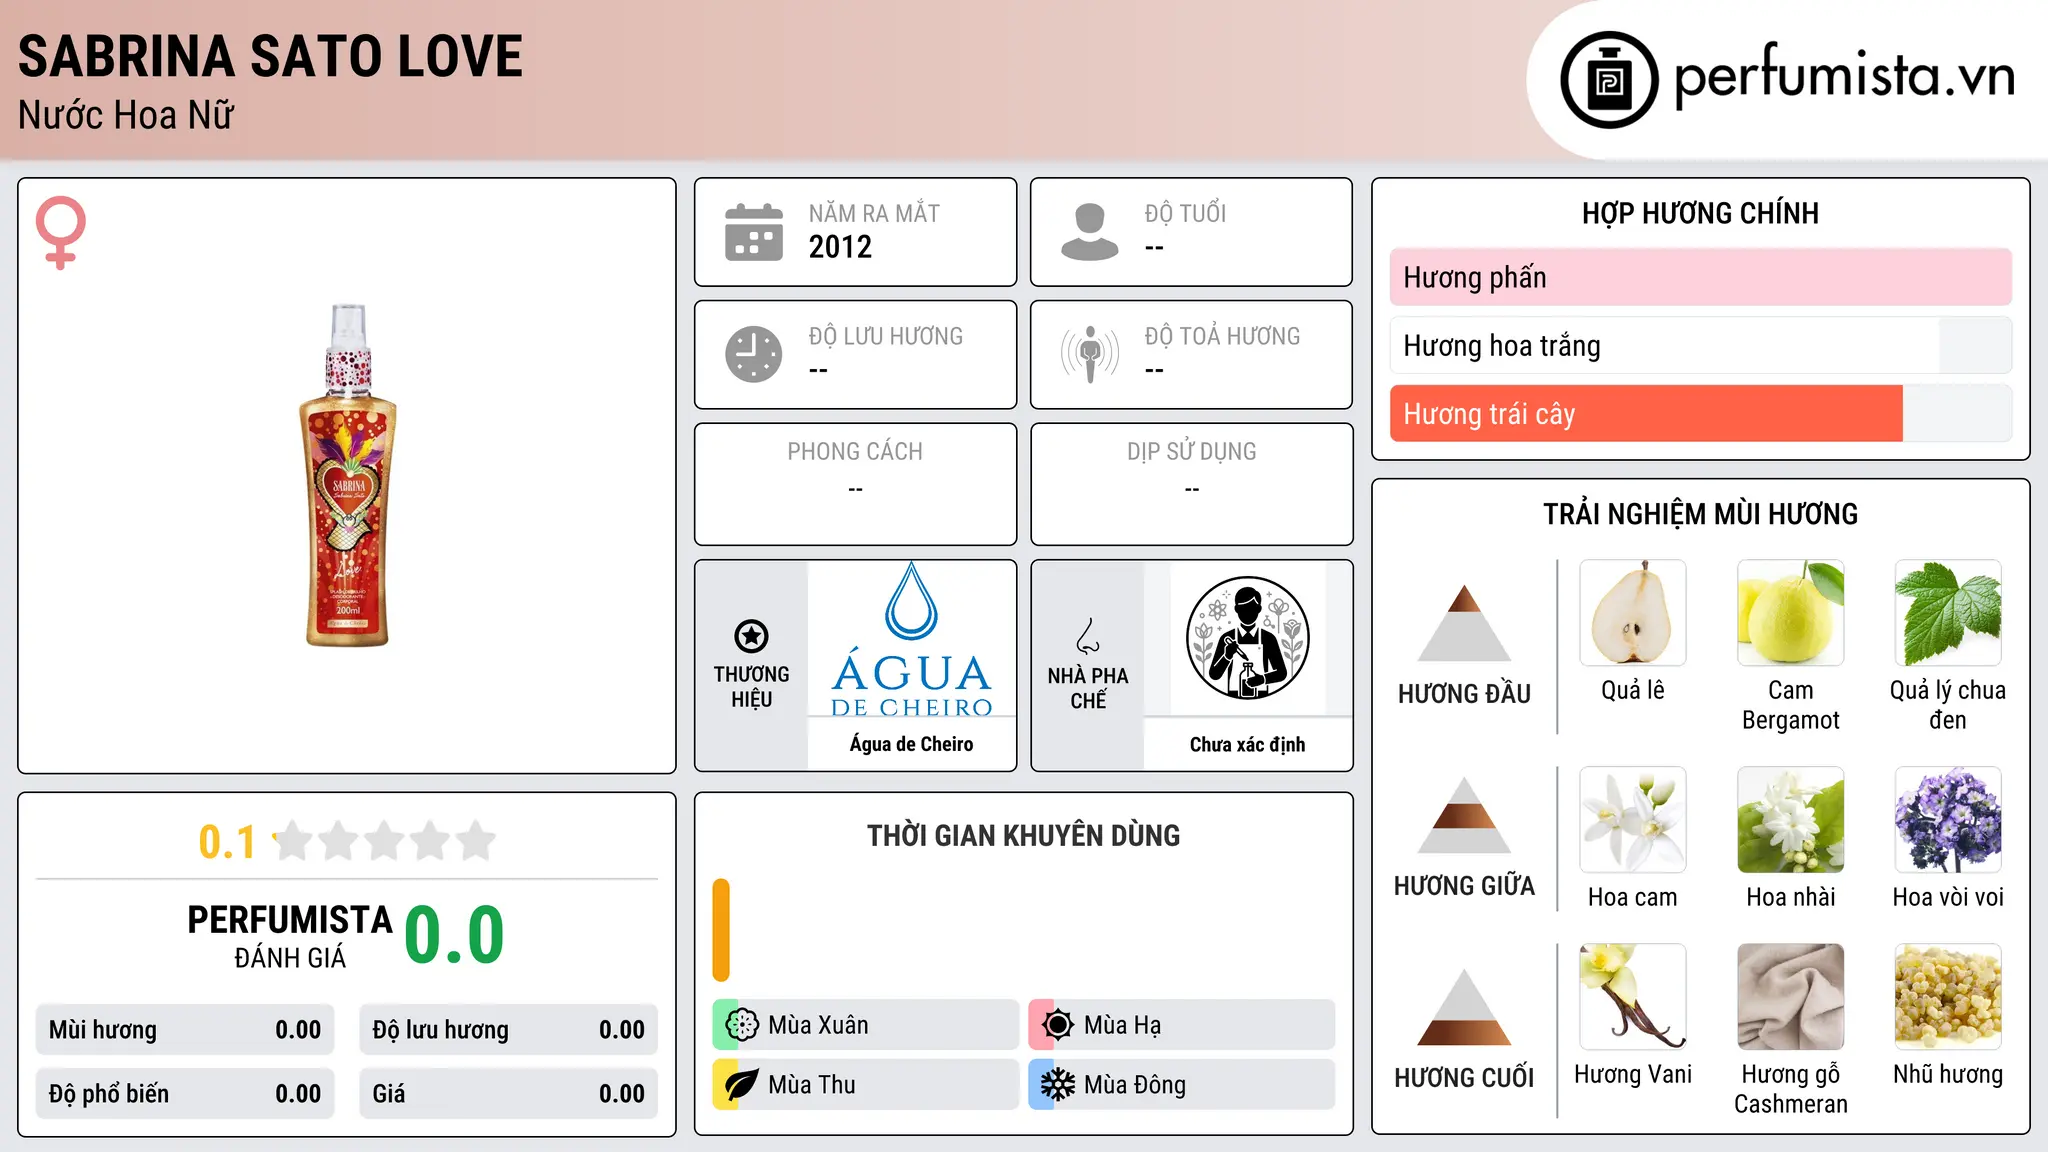Select the Cam Bergamot fruit image
The image size is (2048, 1152).
(1791, 613)
